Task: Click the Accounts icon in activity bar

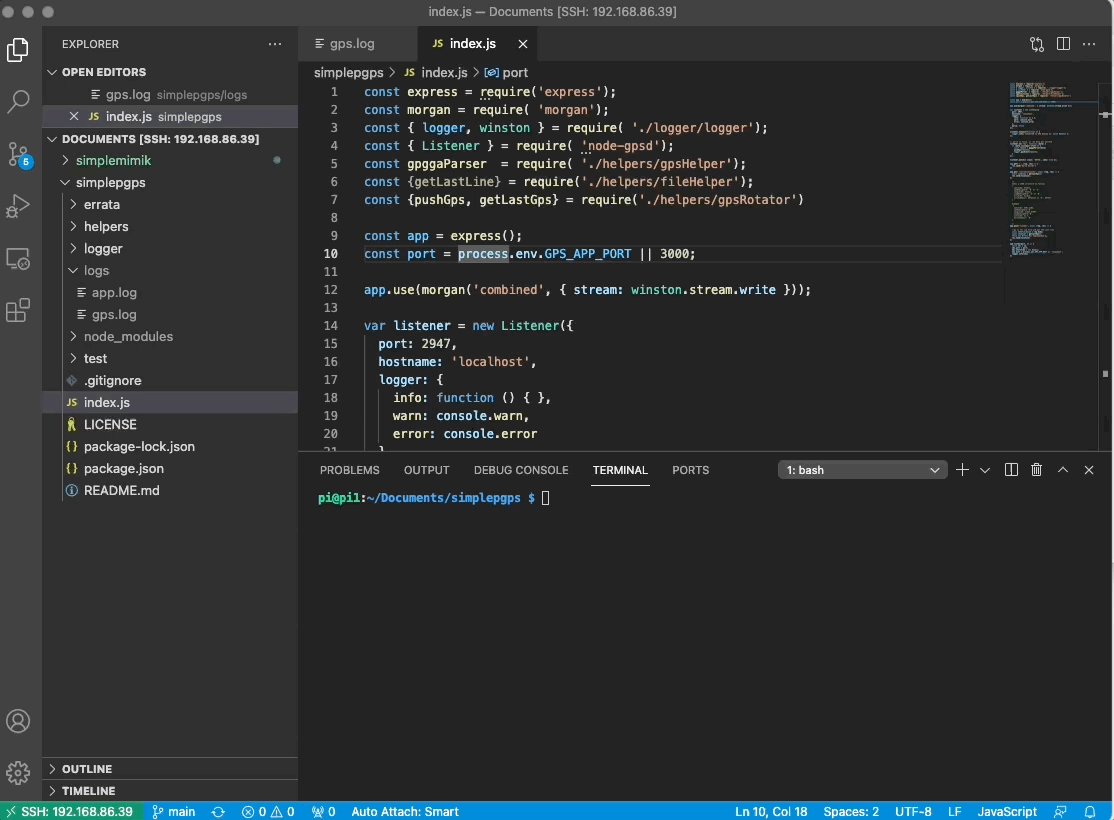Action: click(x=19, y=721)
